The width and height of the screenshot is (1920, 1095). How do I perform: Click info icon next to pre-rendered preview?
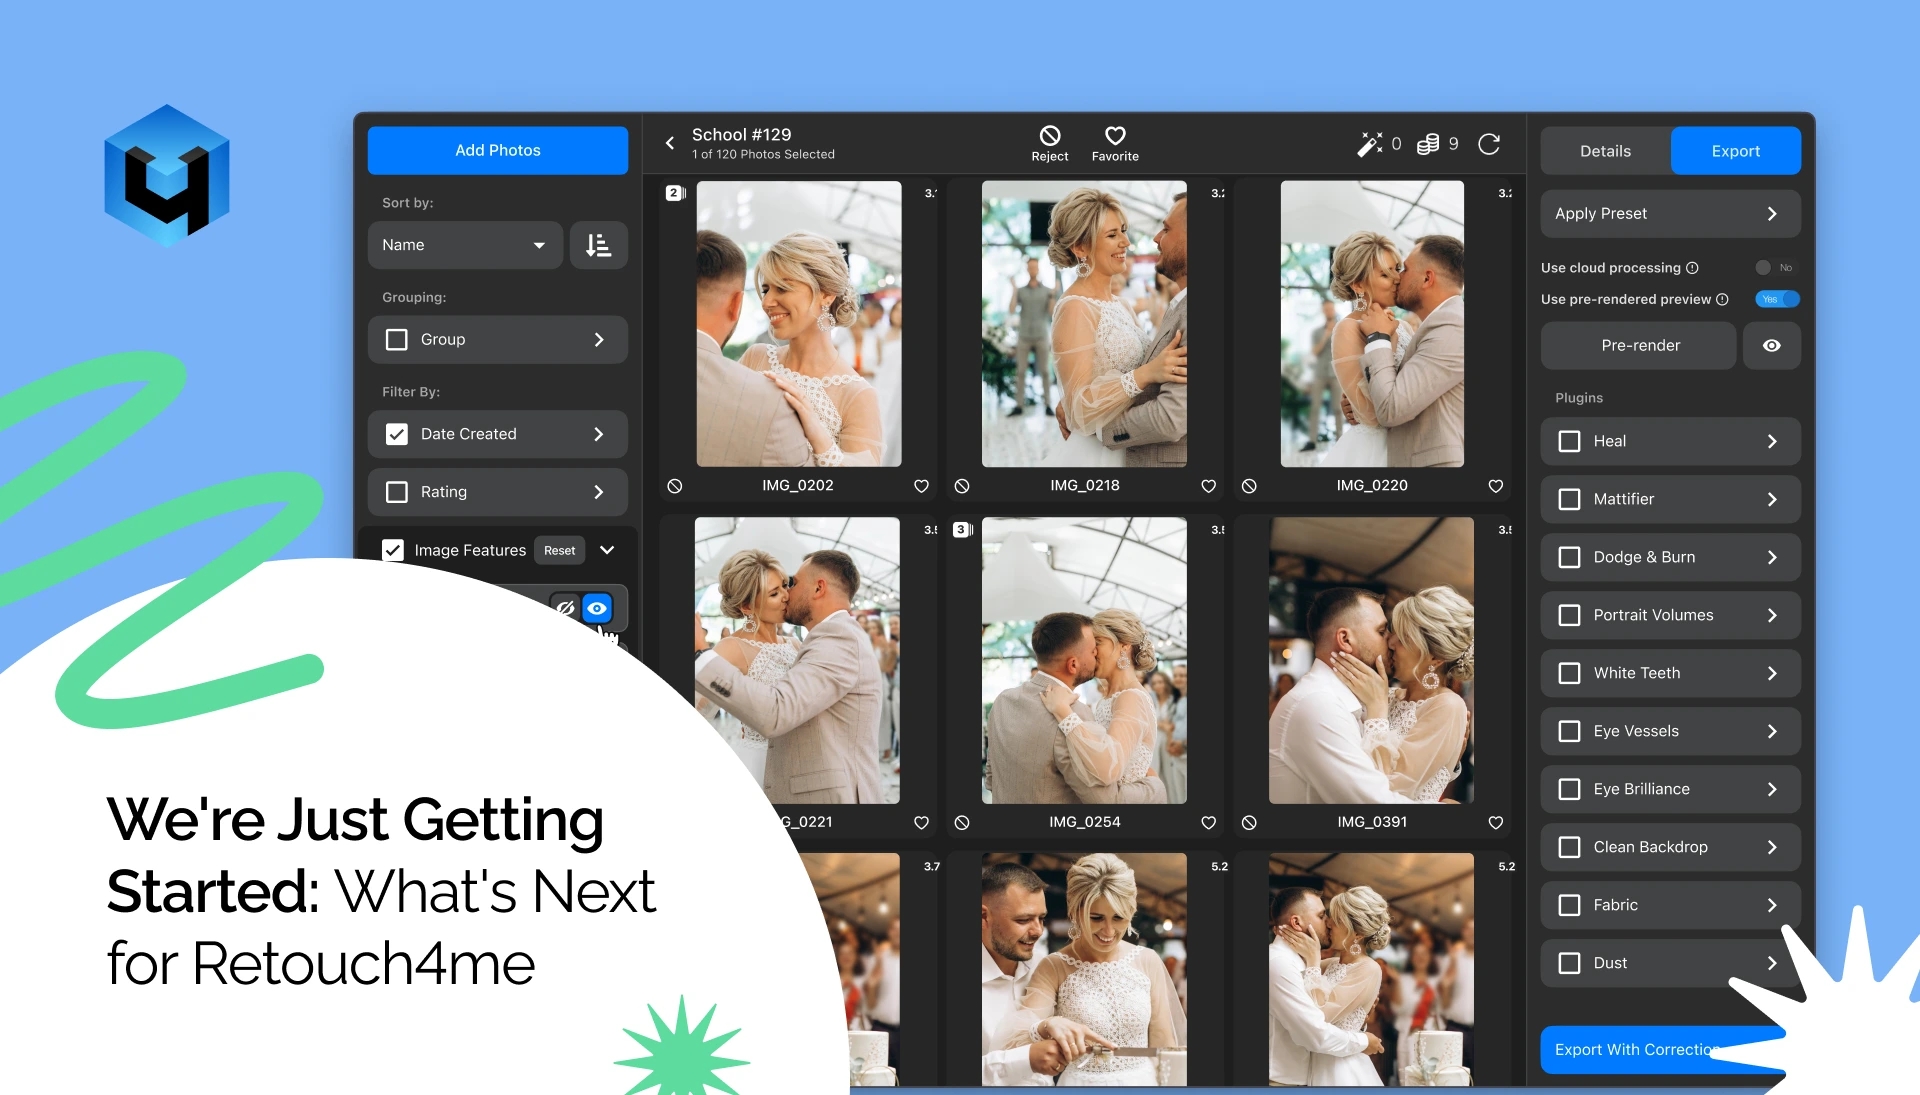(x=1722, y=299)
